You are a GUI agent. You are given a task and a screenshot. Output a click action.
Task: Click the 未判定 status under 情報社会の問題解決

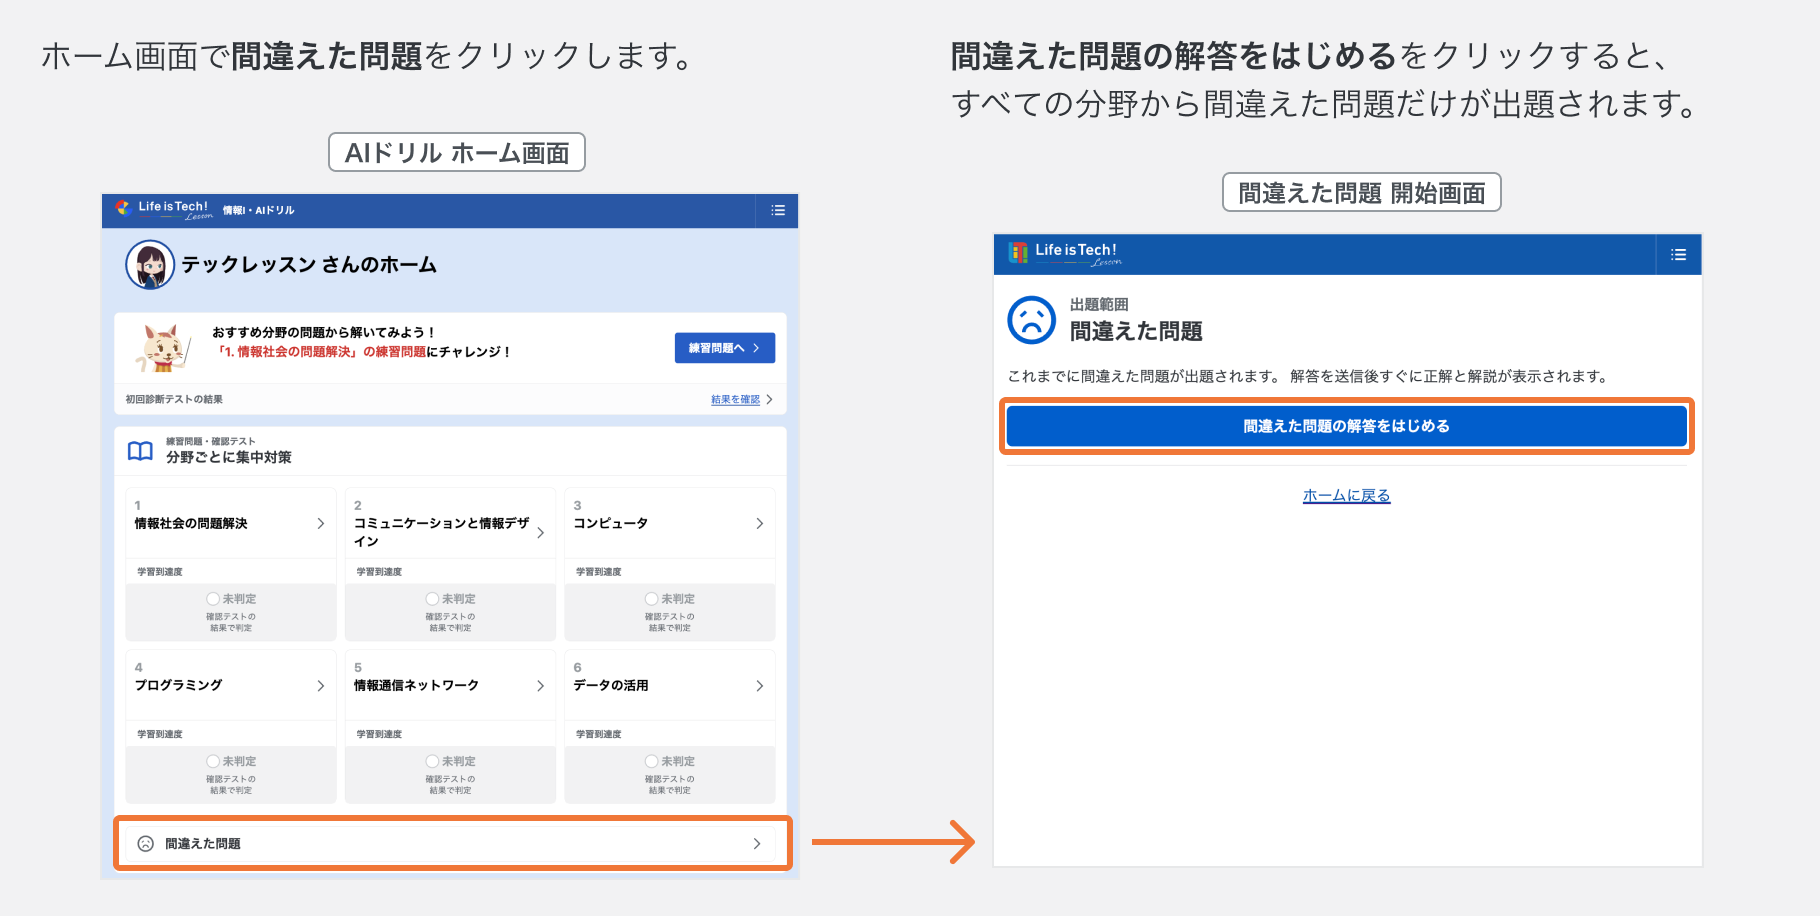click(x=231, y=599)
